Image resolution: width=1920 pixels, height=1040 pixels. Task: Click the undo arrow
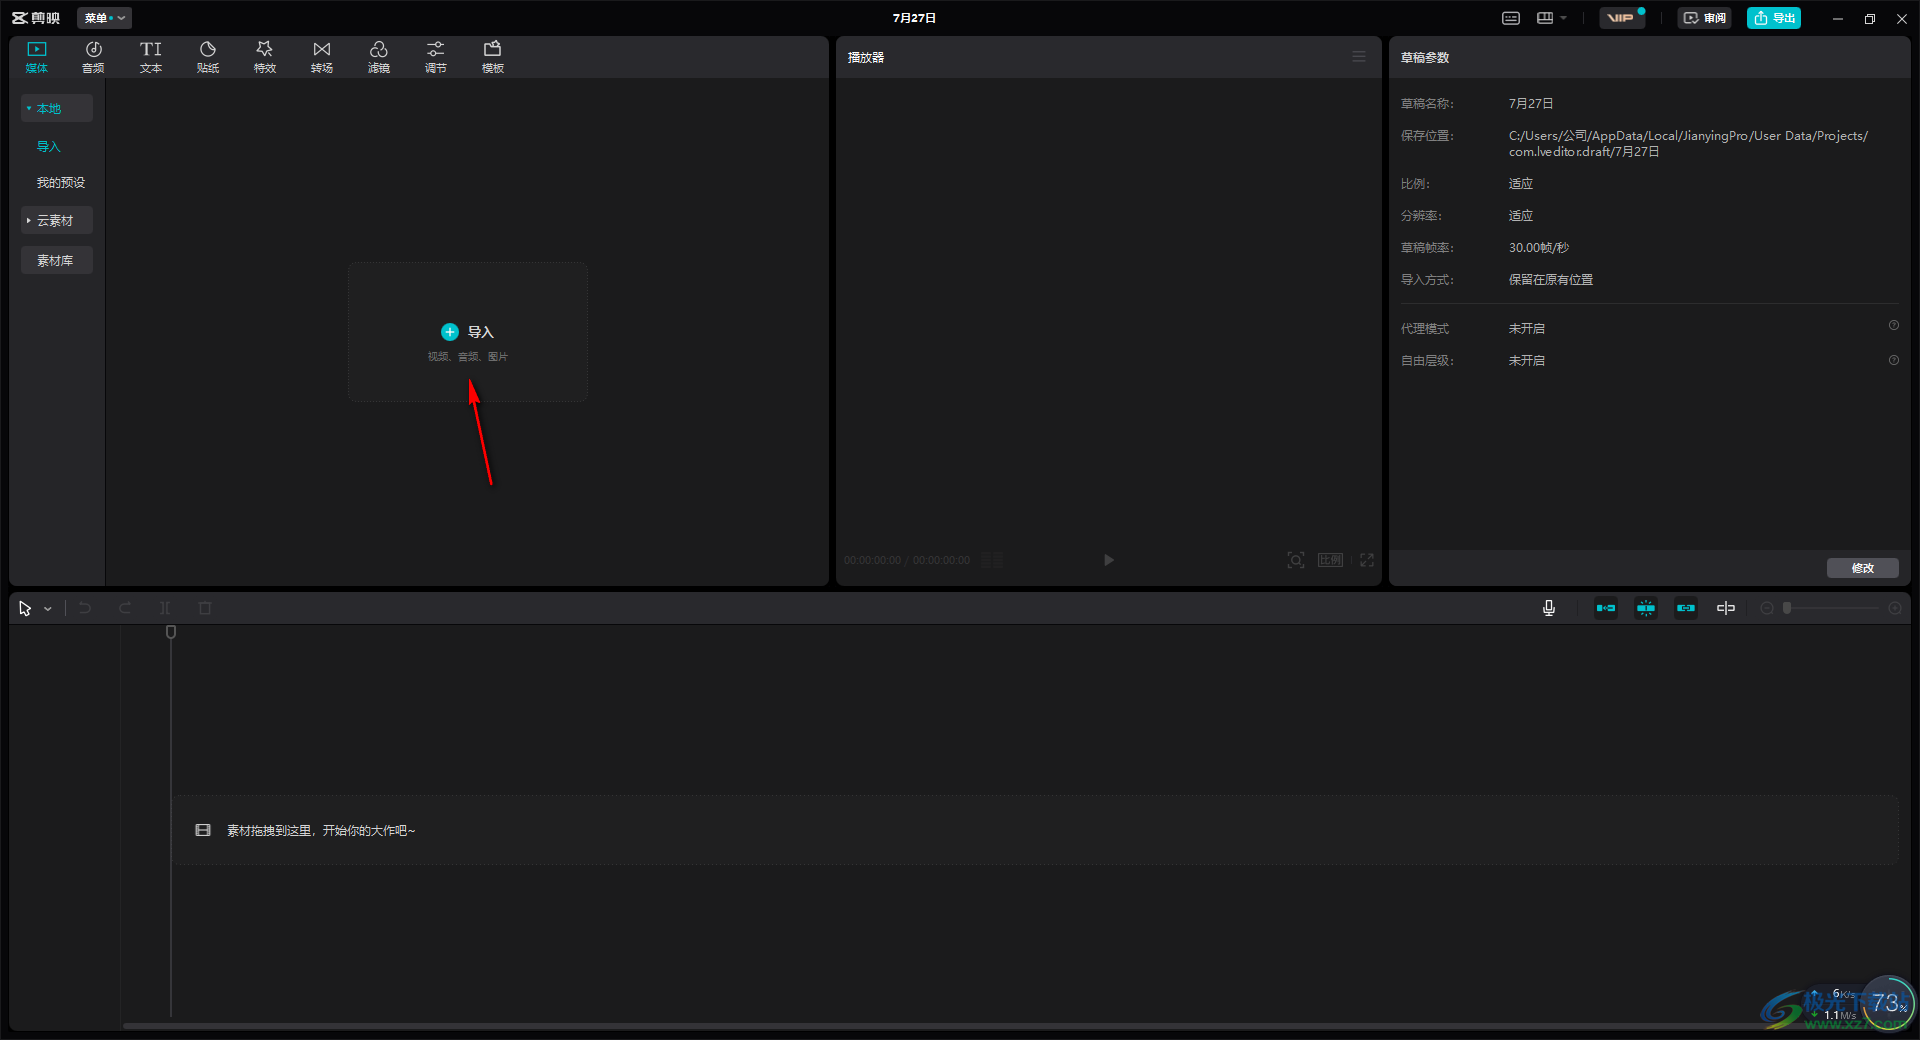pyautogui.click(x=85, y=608)
